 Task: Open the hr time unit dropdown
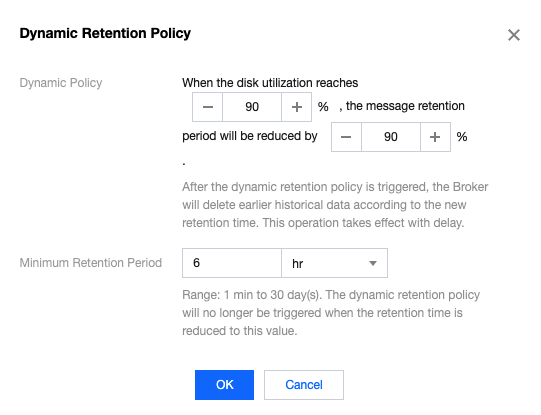pos(334,263)
